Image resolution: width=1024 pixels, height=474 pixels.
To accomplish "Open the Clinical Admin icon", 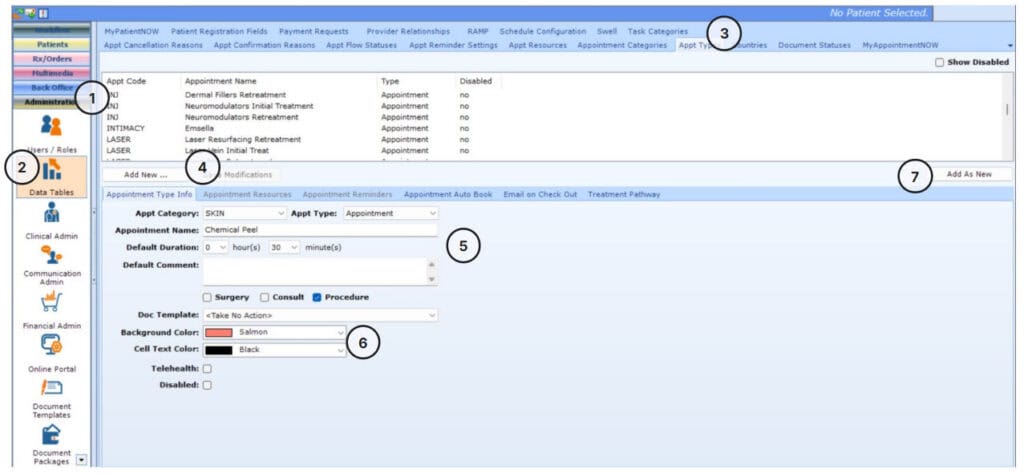I will (x=51, y=214).
